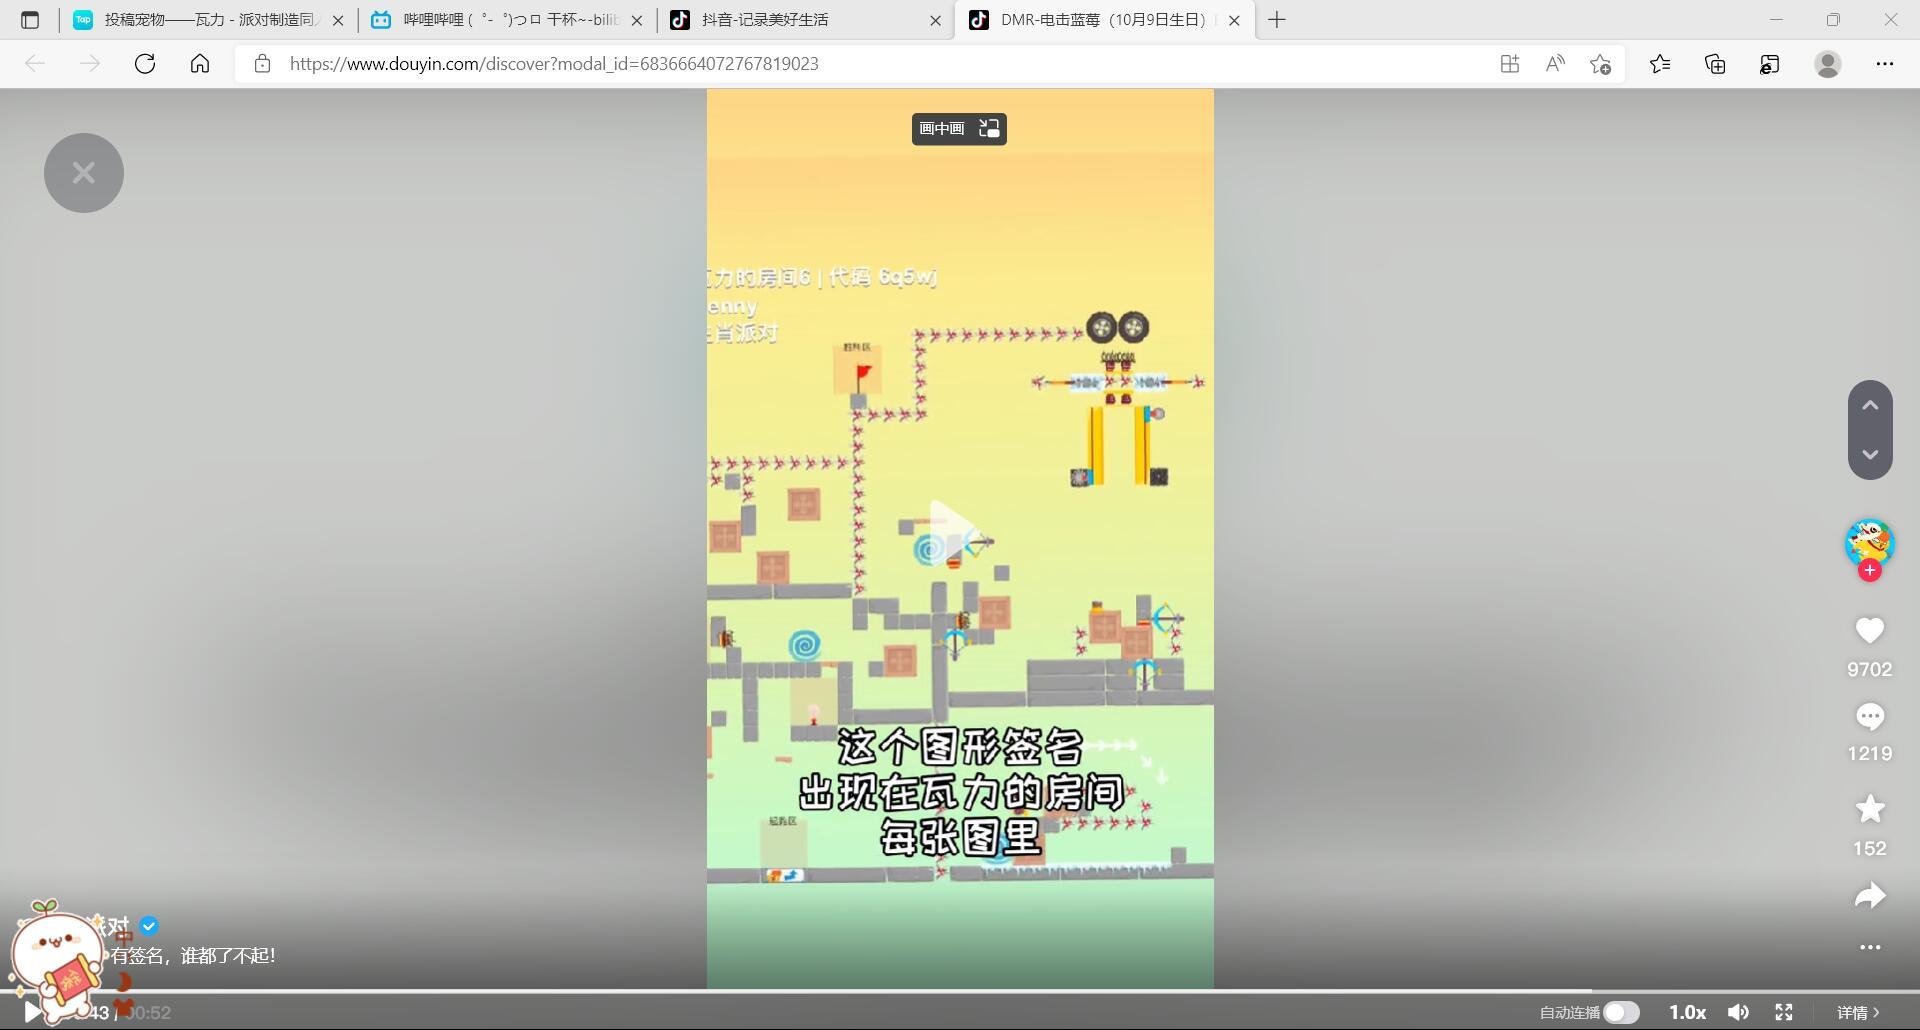Refresh the current page
Image resolution: width=1920 pixels, height=1030 pixels.
pyautogui.click(x=145, y=64)
